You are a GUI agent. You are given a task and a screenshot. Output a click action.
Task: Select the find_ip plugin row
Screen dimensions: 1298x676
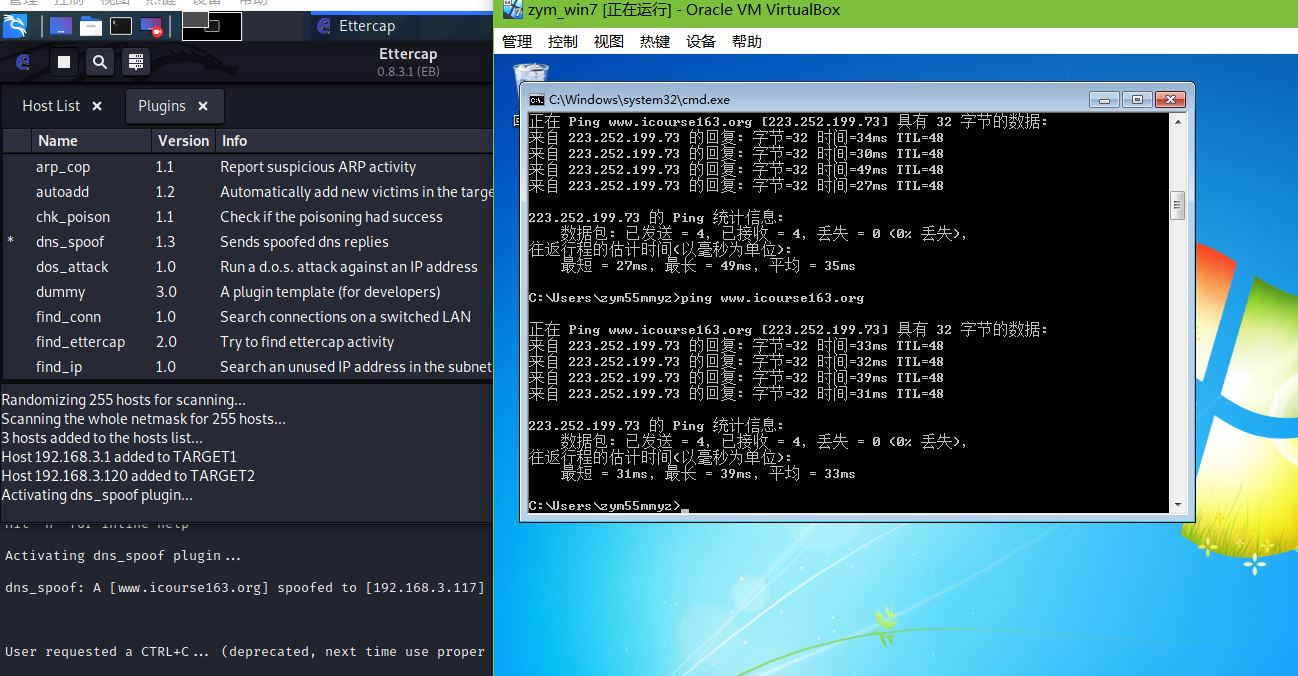tap(247, 367)
